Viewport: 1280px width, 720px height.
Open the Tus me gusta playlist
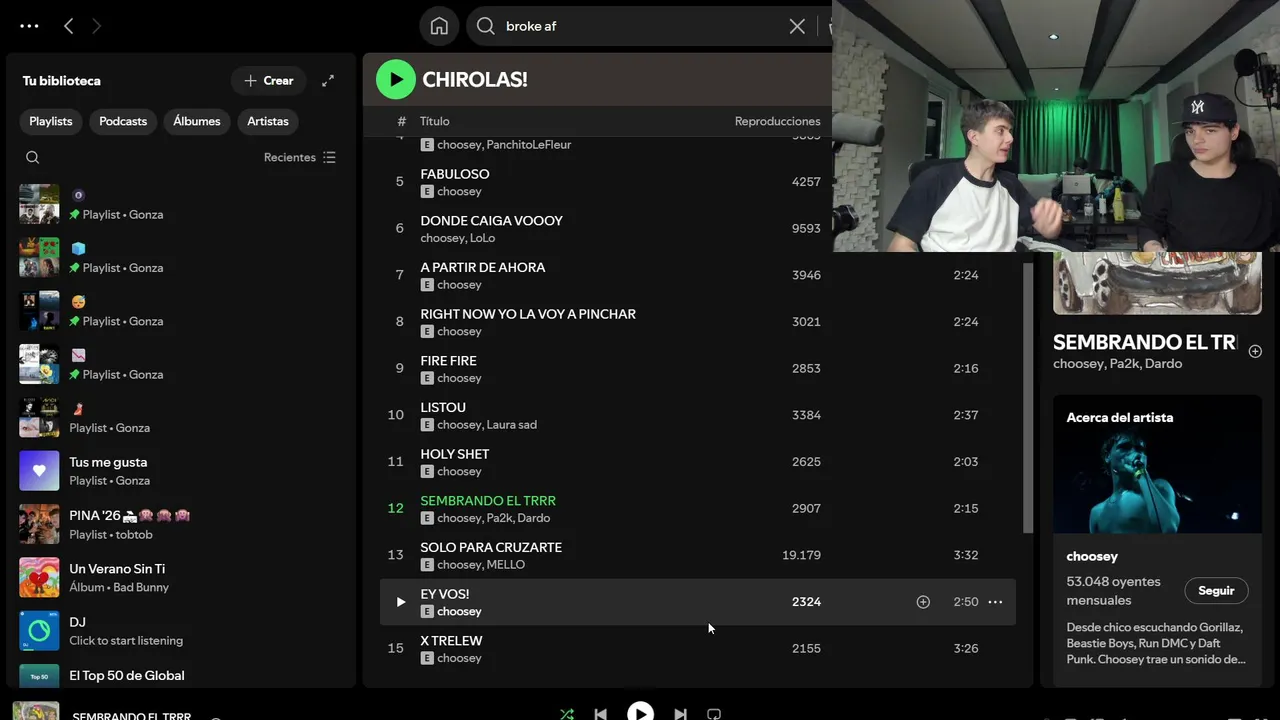coord(180,471)
